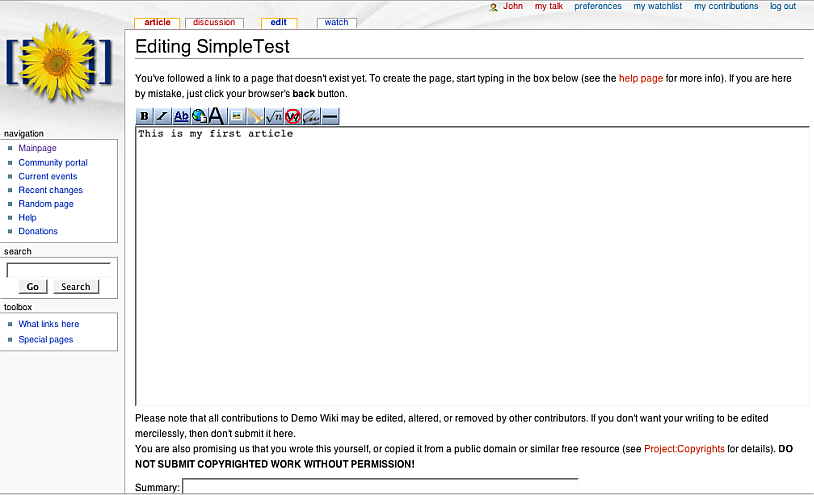Click the nowiki (crossed-out W) icon
Image resolution: width=814 pixels, height=495 pixels.
pos(293,116)
